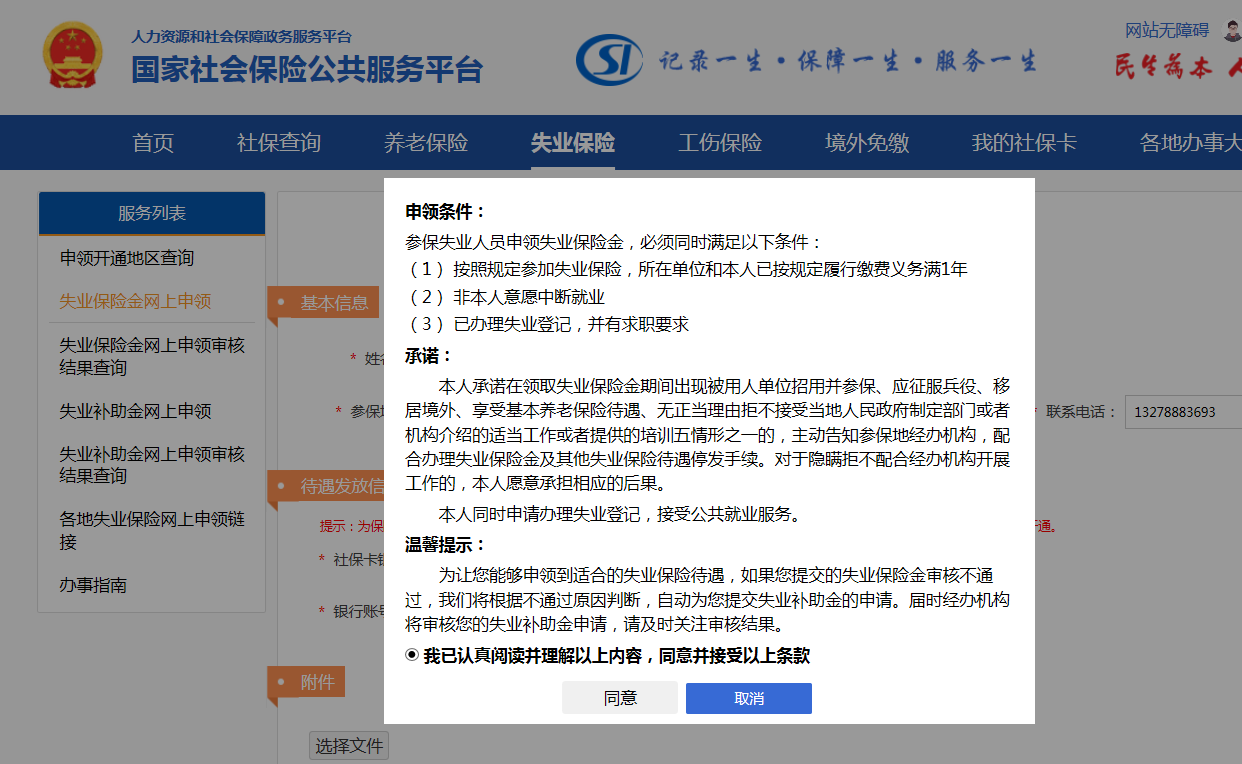Open 申领开通地区查询 in the service list
1242x764 pixels.
point(127,258)
